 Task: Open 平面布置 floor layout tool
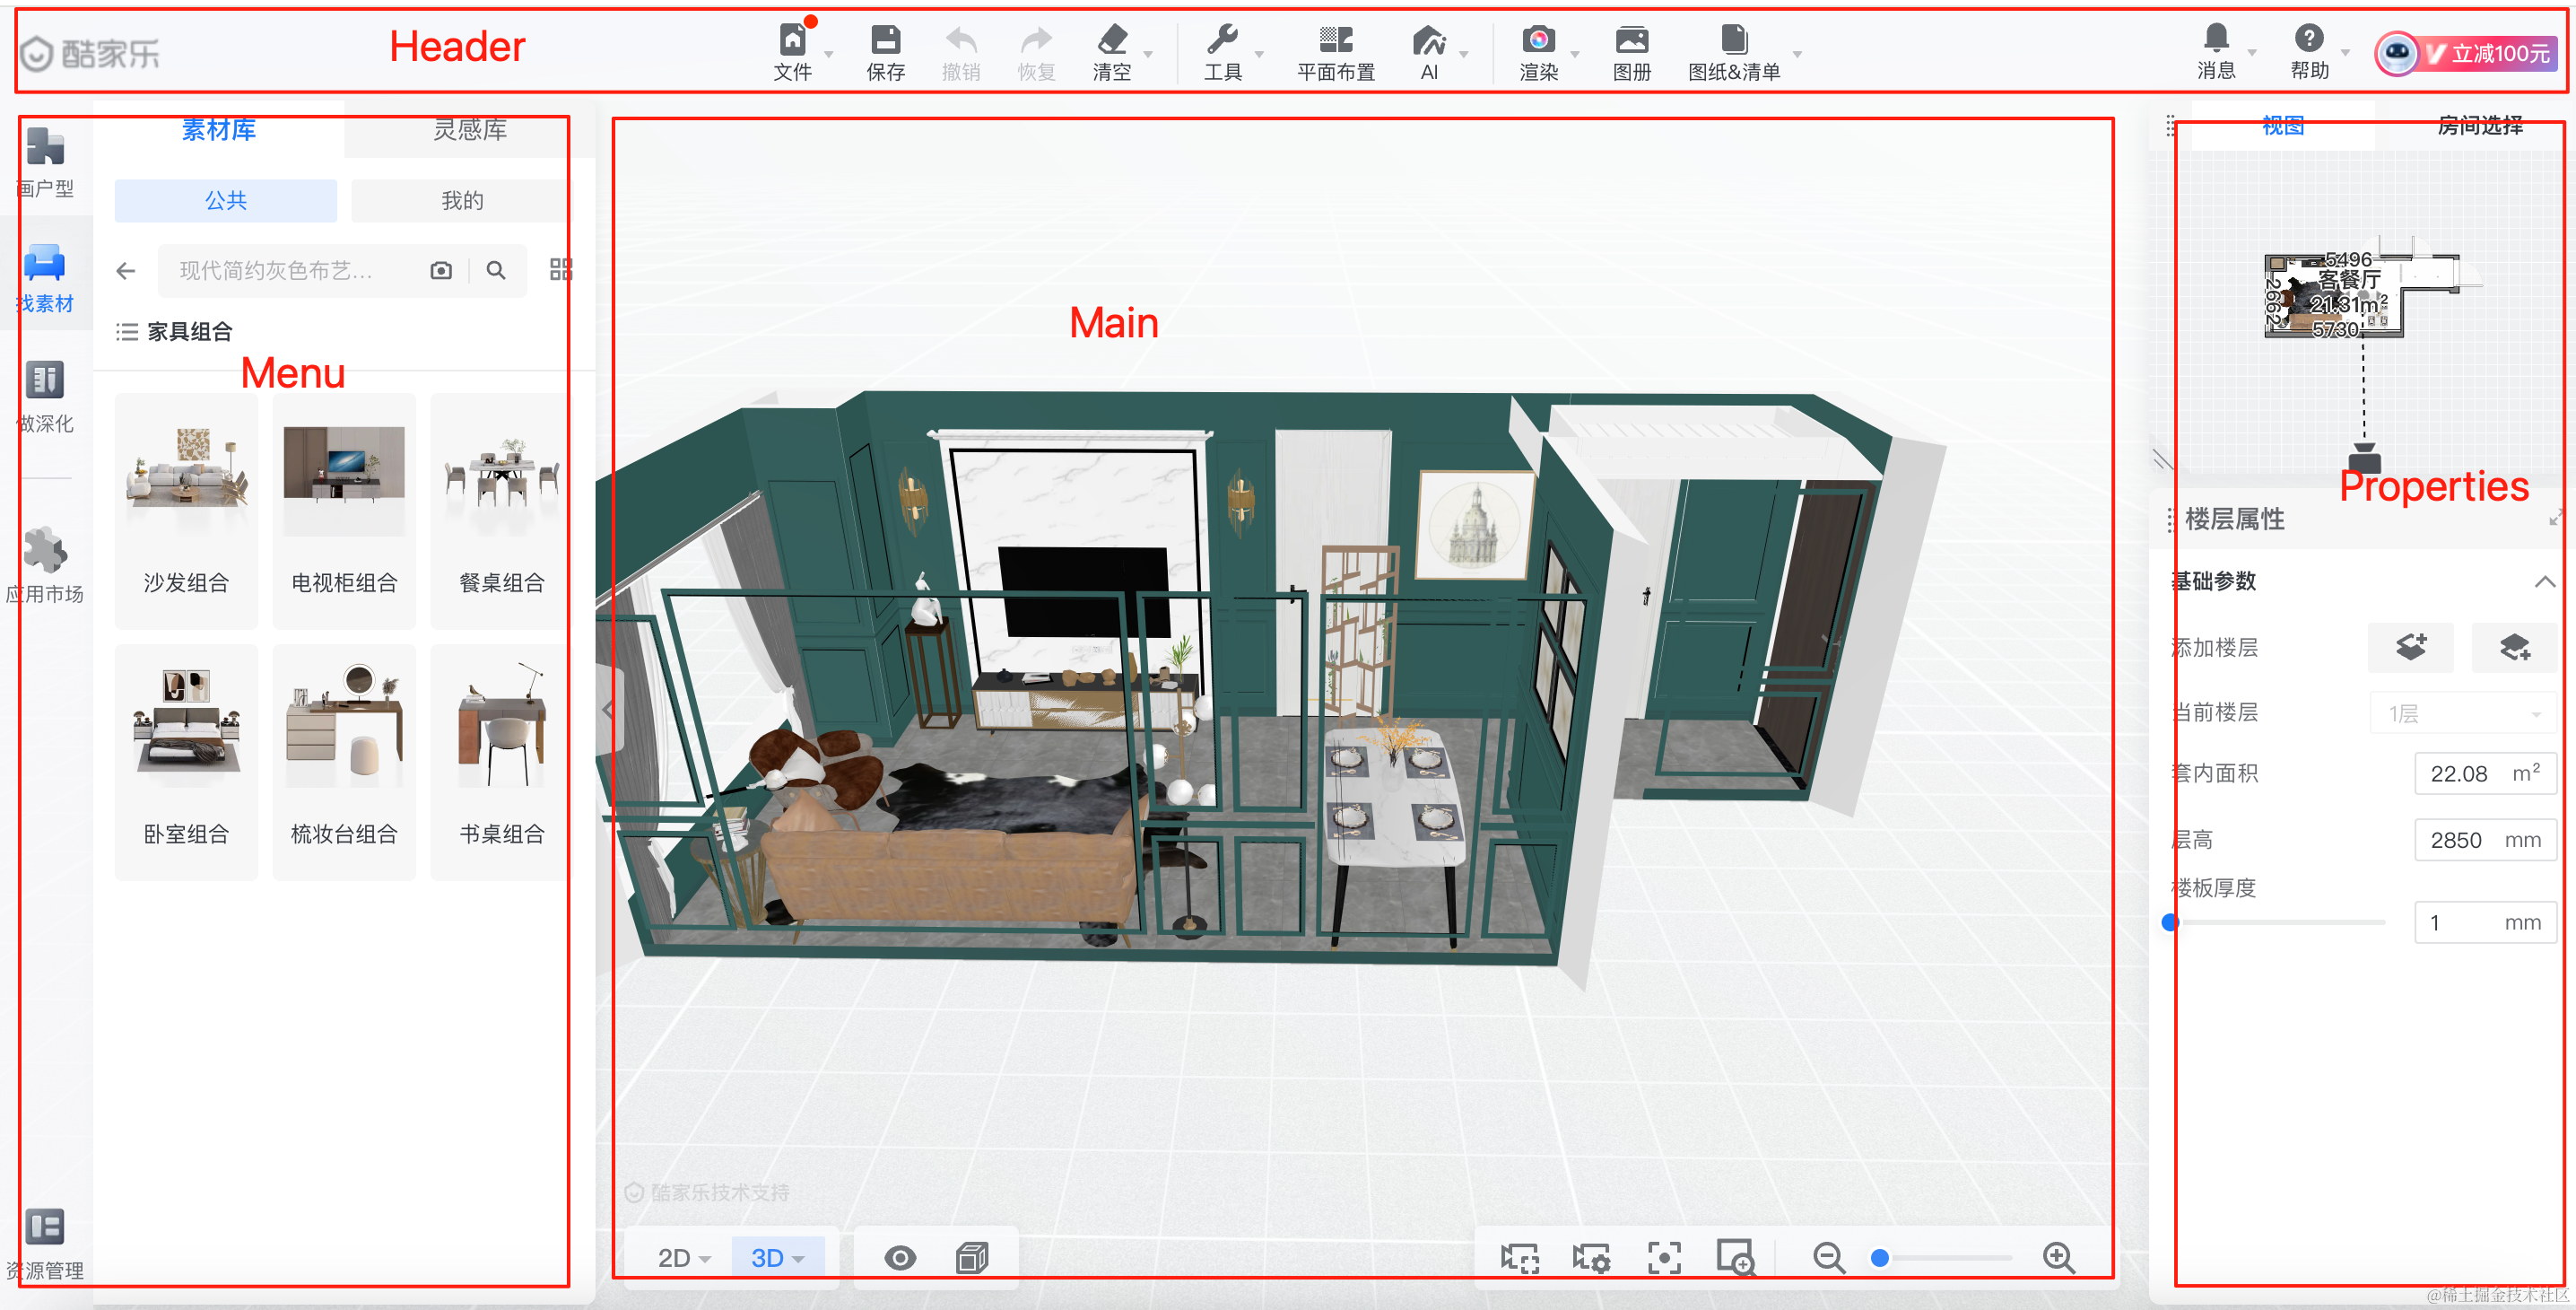pyautogui.click(x=1336, y=41)
